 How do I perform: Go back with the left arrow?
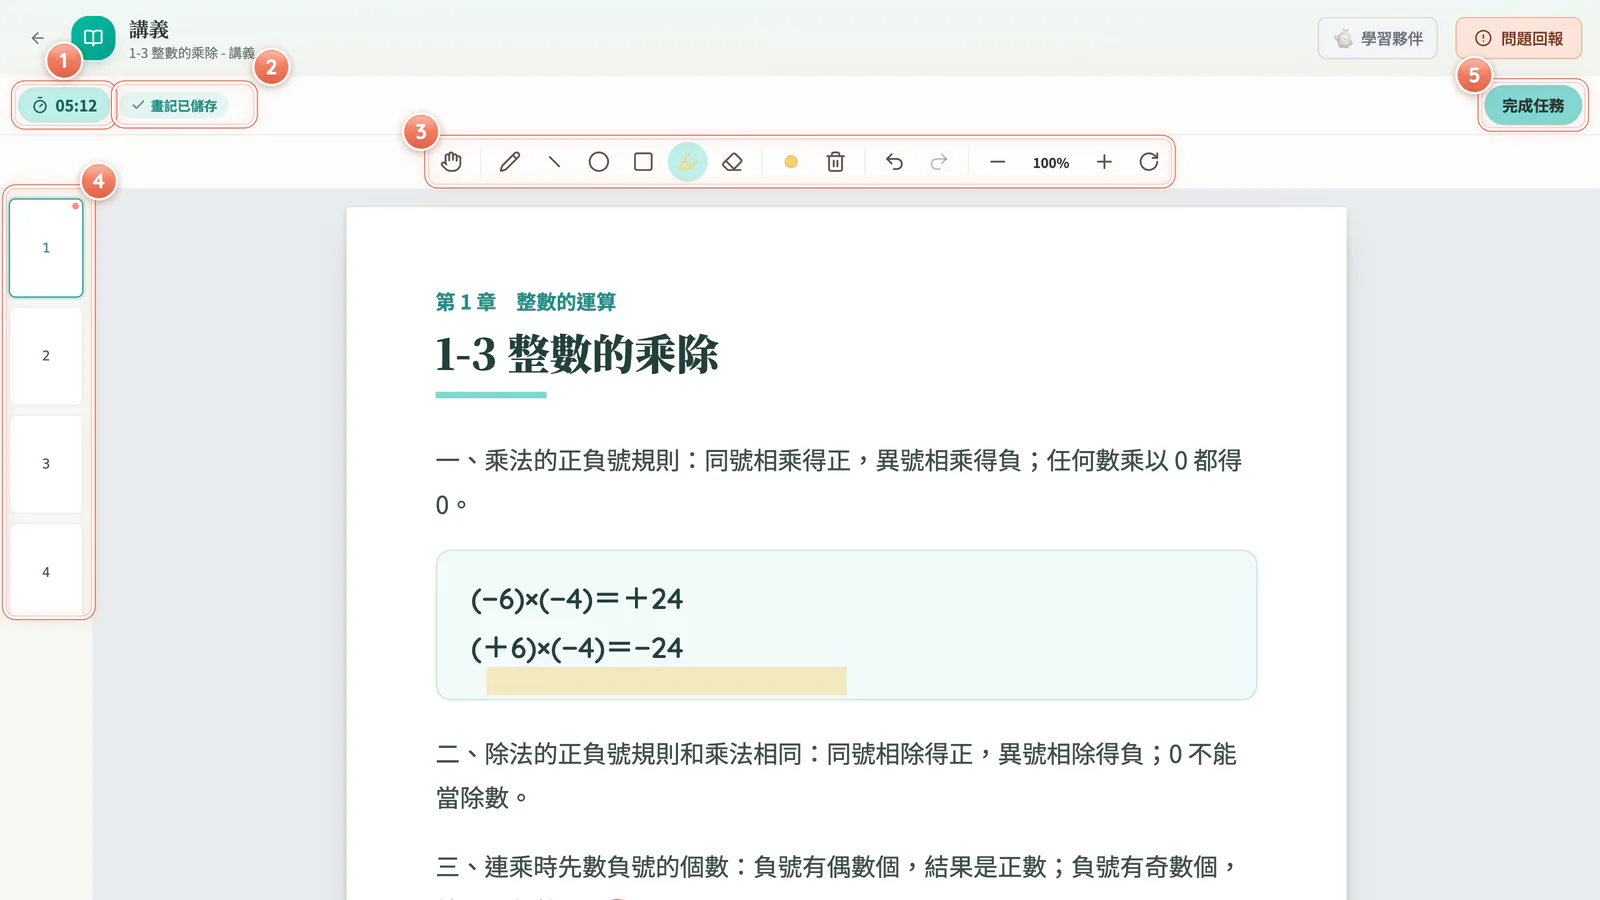37,38
